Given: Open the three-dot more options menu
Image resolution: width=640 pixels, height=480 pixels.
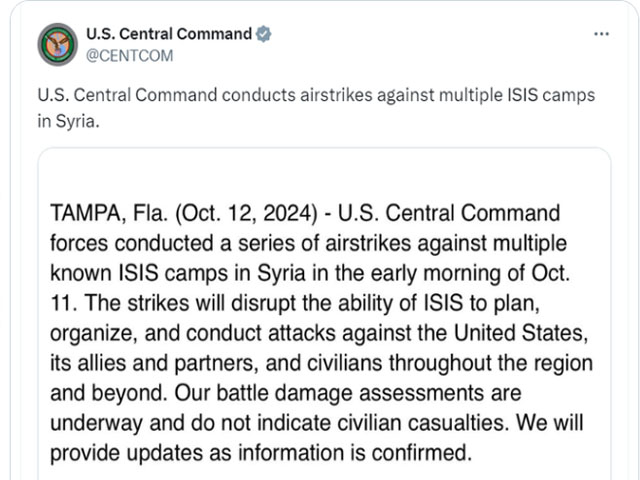Looking at the screenshot, I should (x=601, y=34).
